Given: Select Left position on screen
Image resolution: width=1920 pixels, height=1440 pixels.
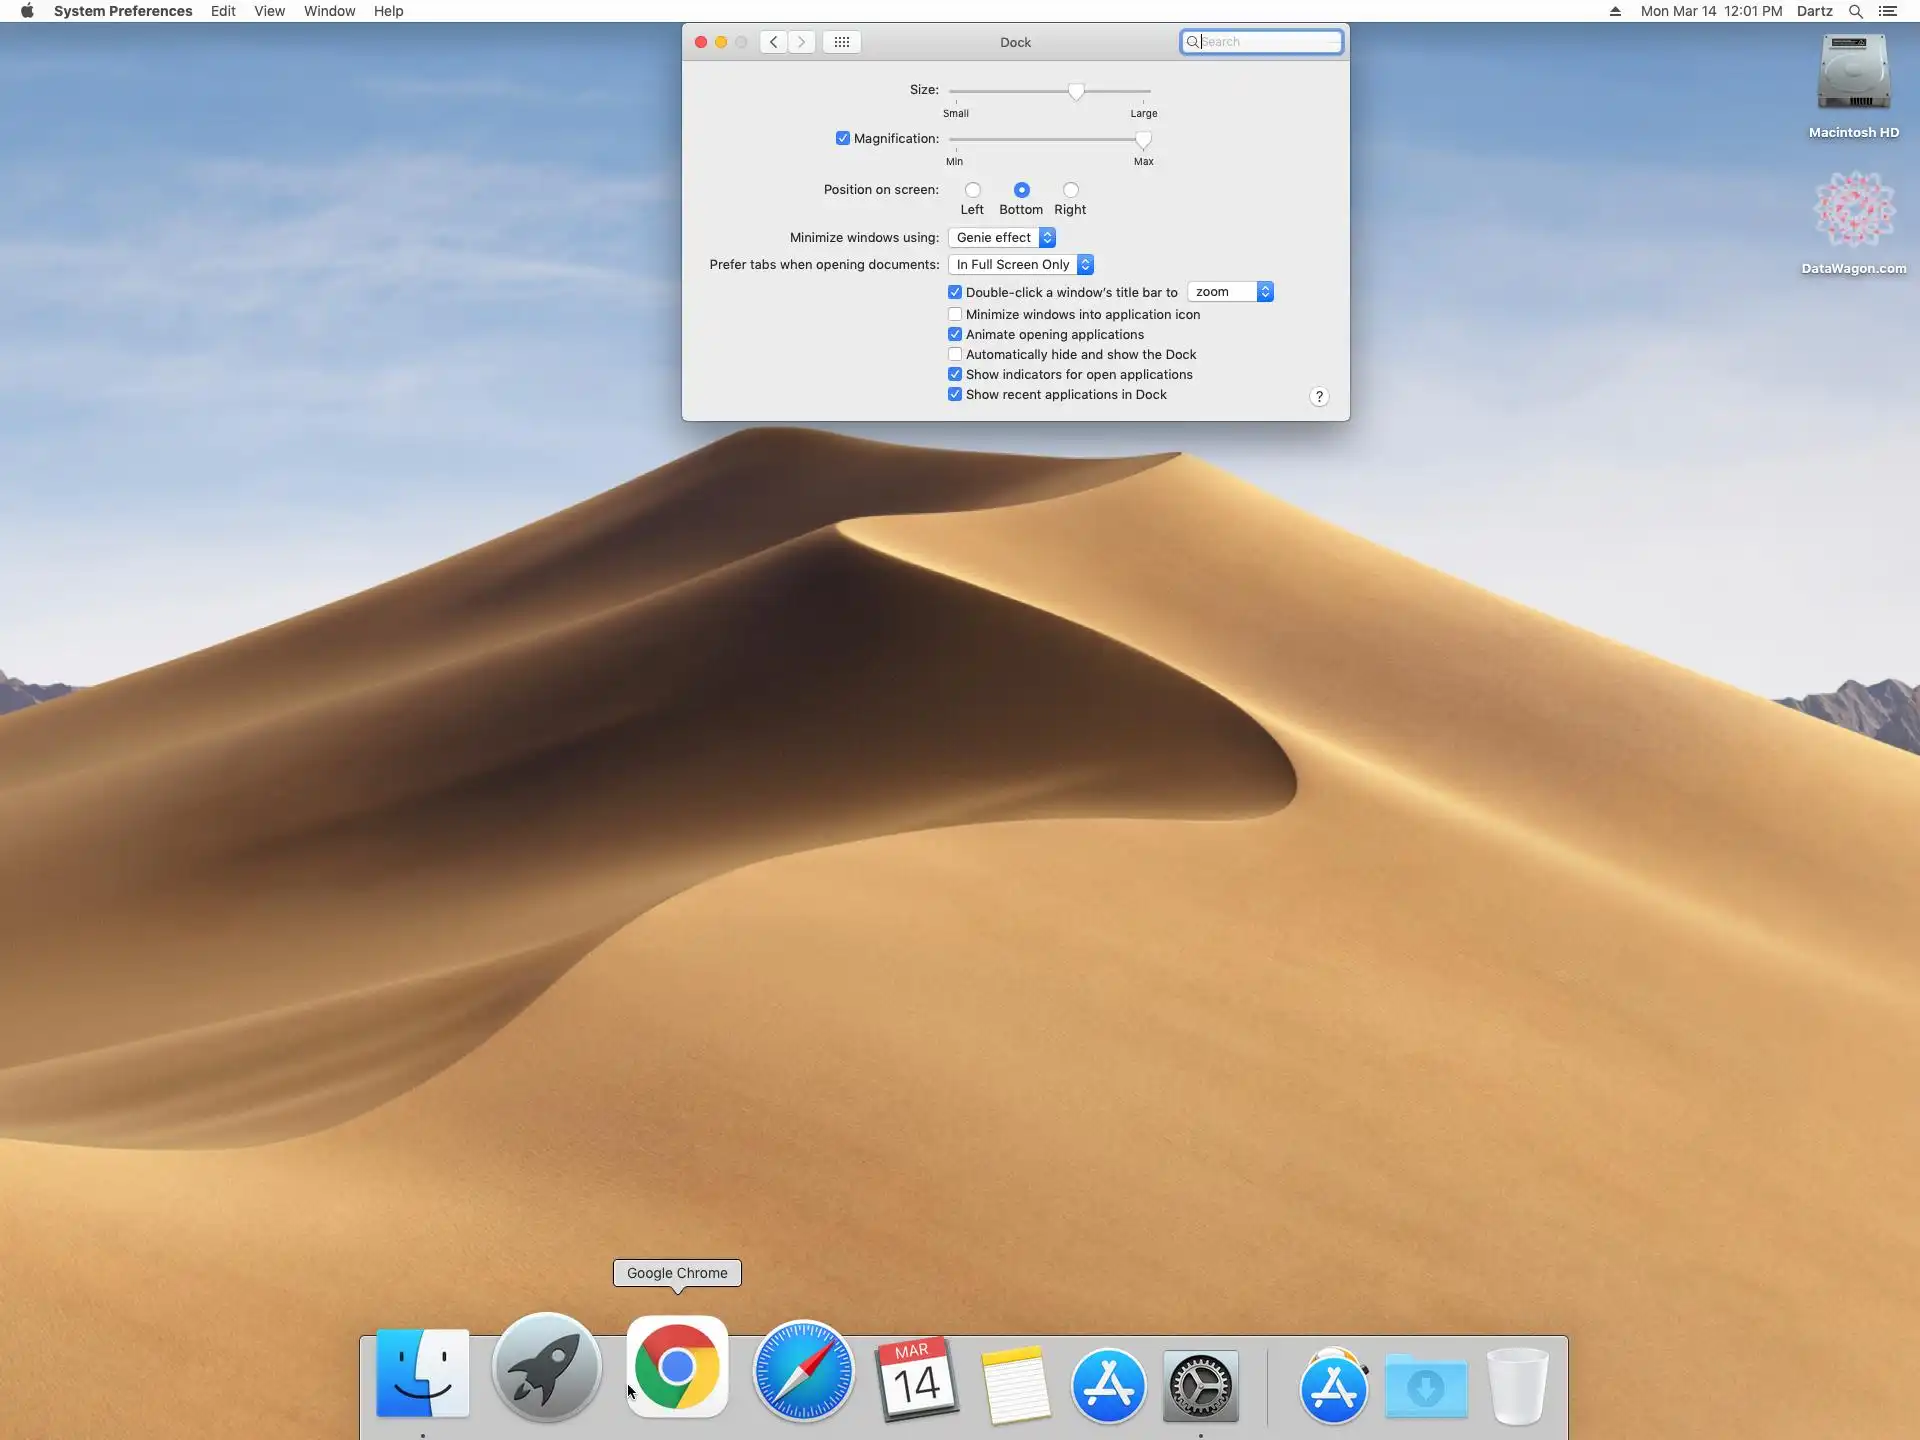Looking at the screenshot, I should [972, 190].
